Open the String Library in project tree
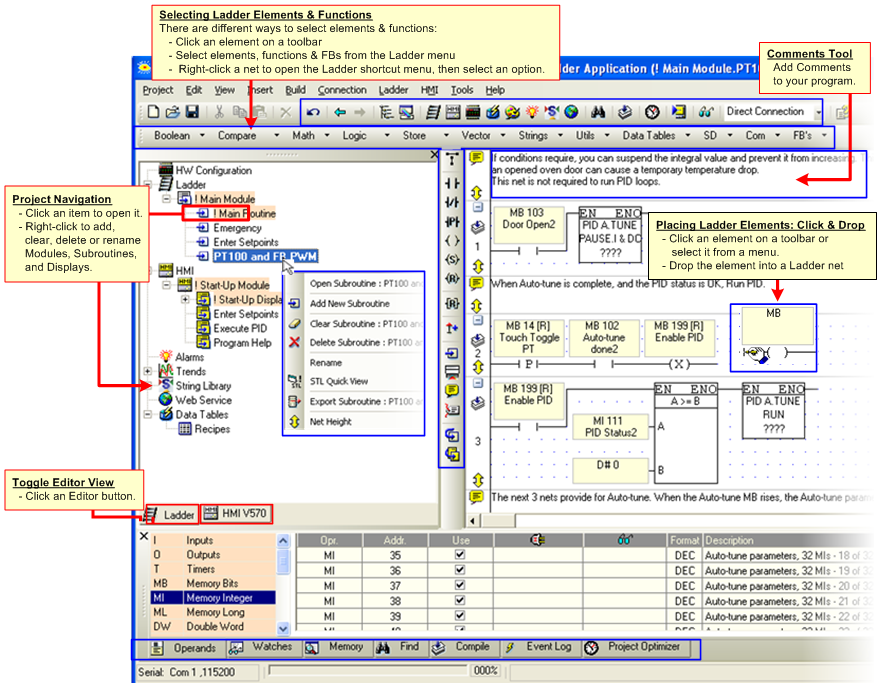The height and width of the screenshot is (683, 884). [202, 385]
